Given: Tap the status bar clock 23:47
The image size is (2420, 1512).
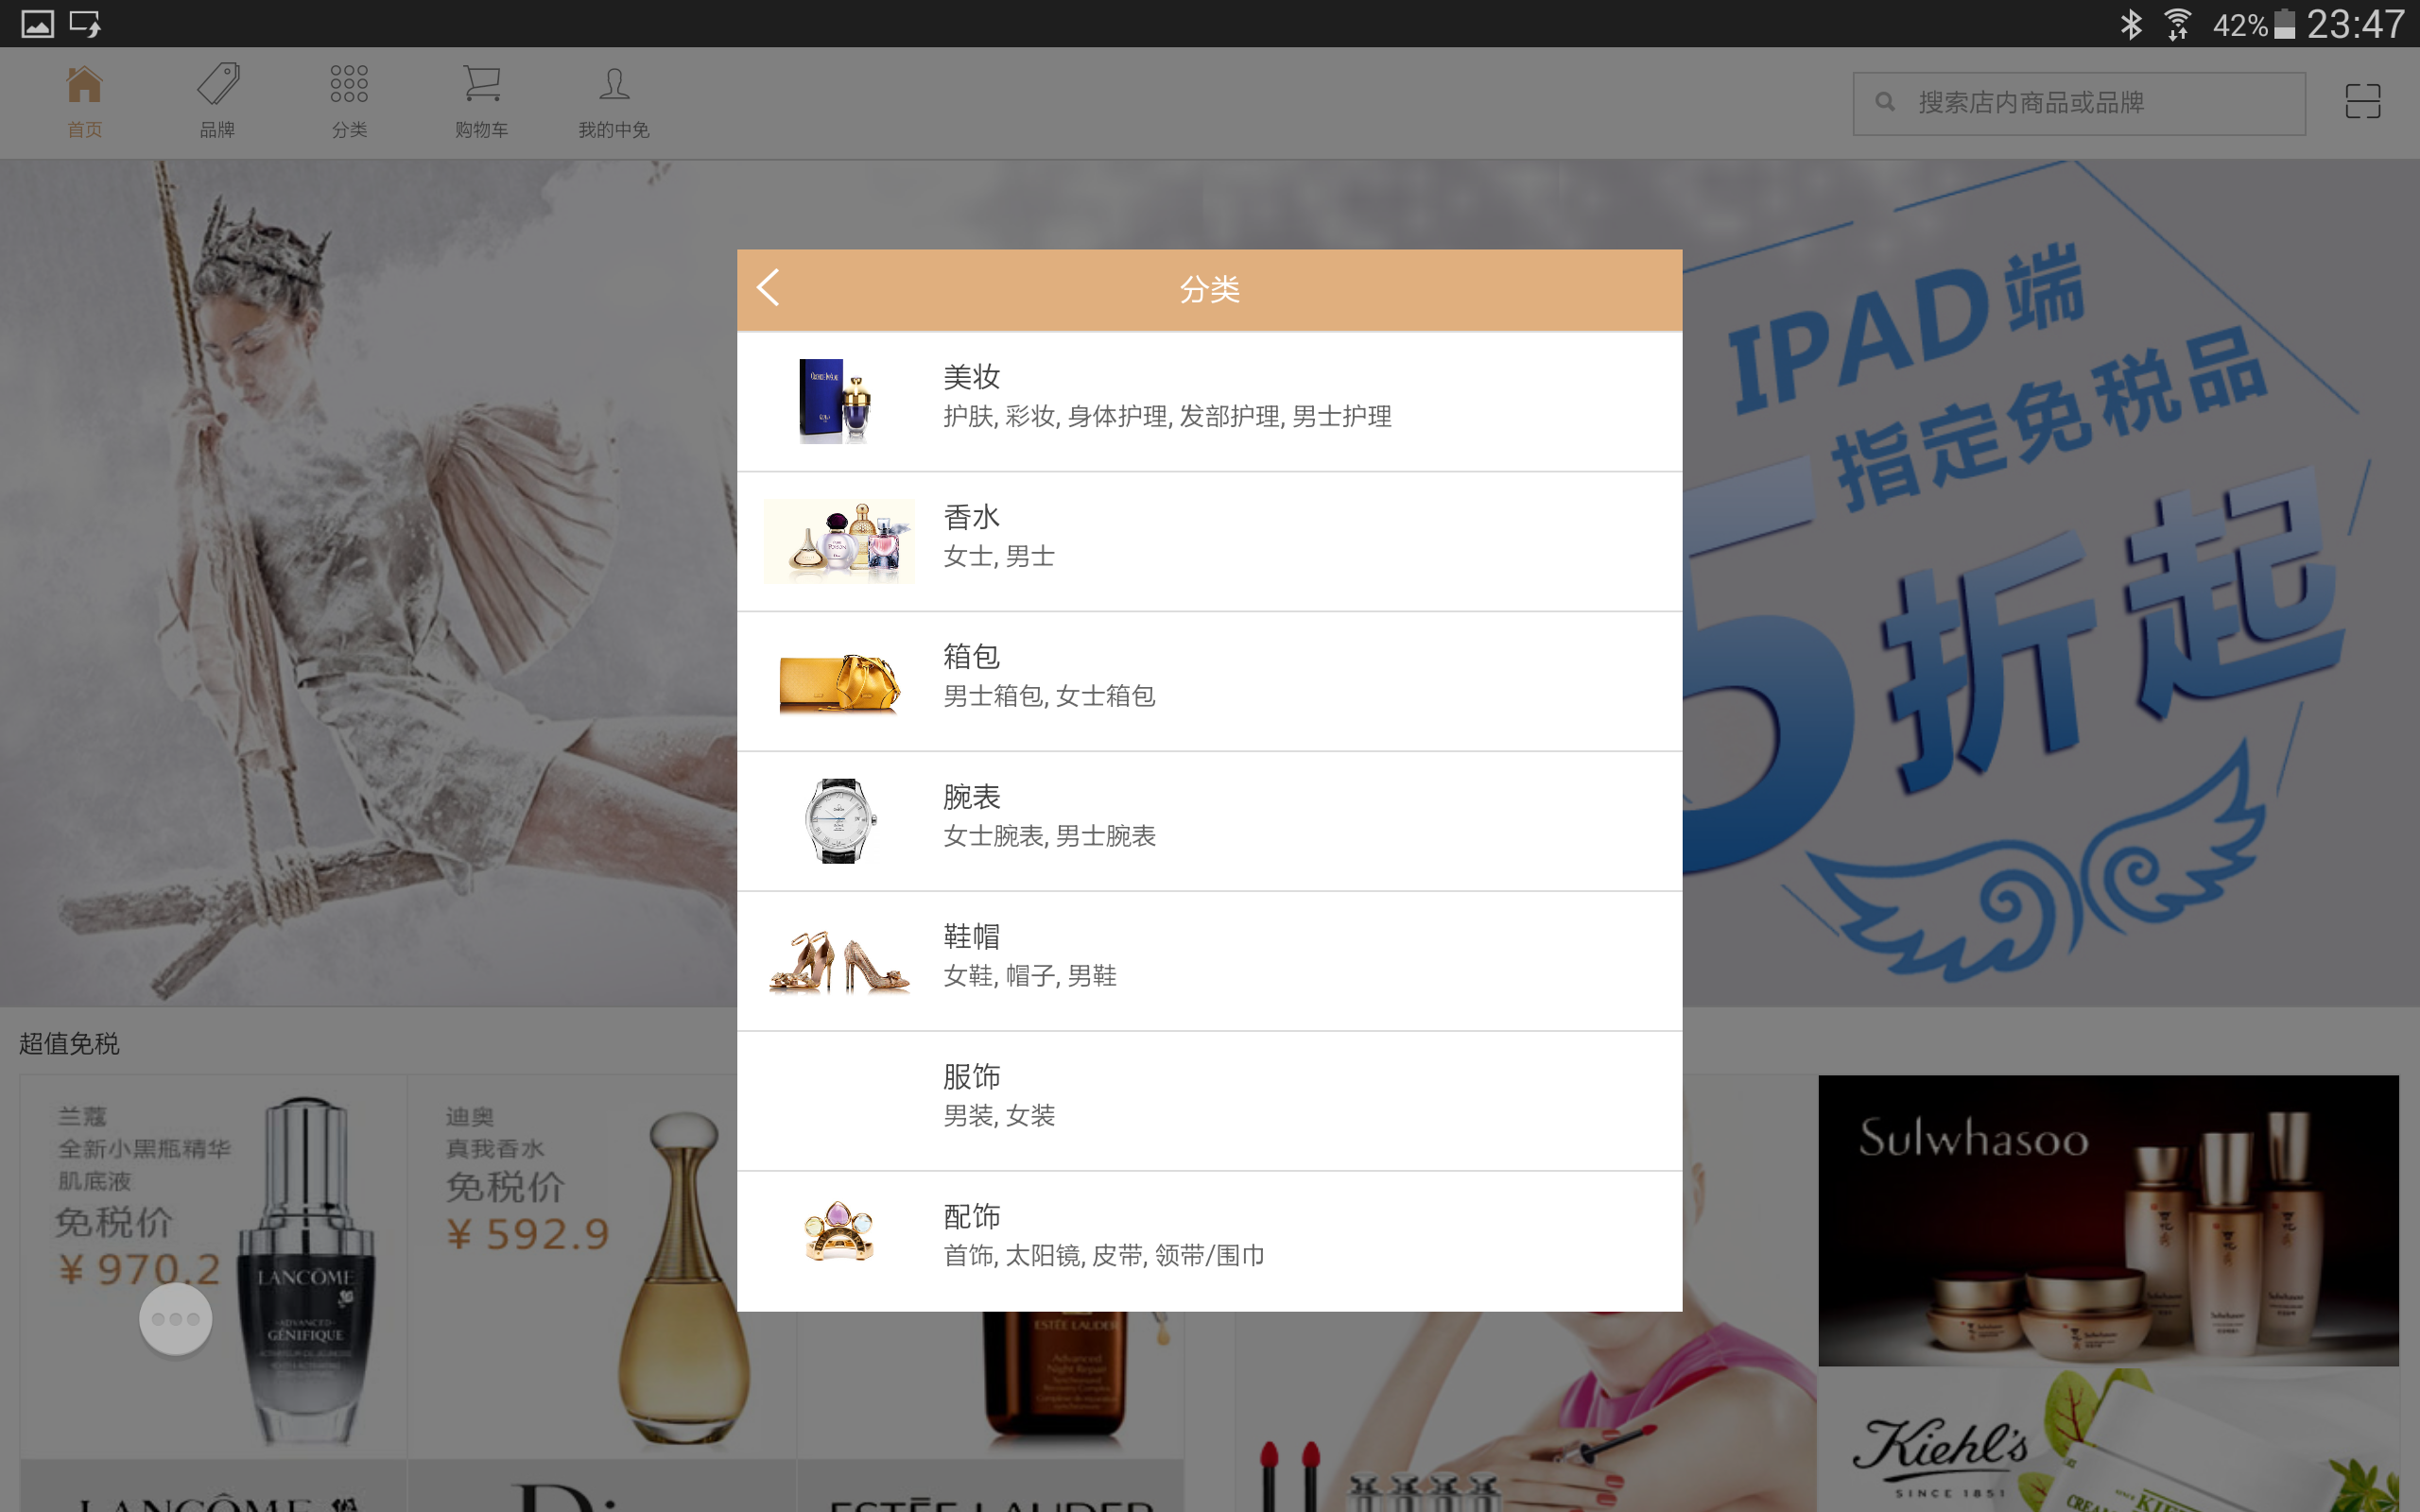Looking at the screenshot, I should pos(2355,24).
